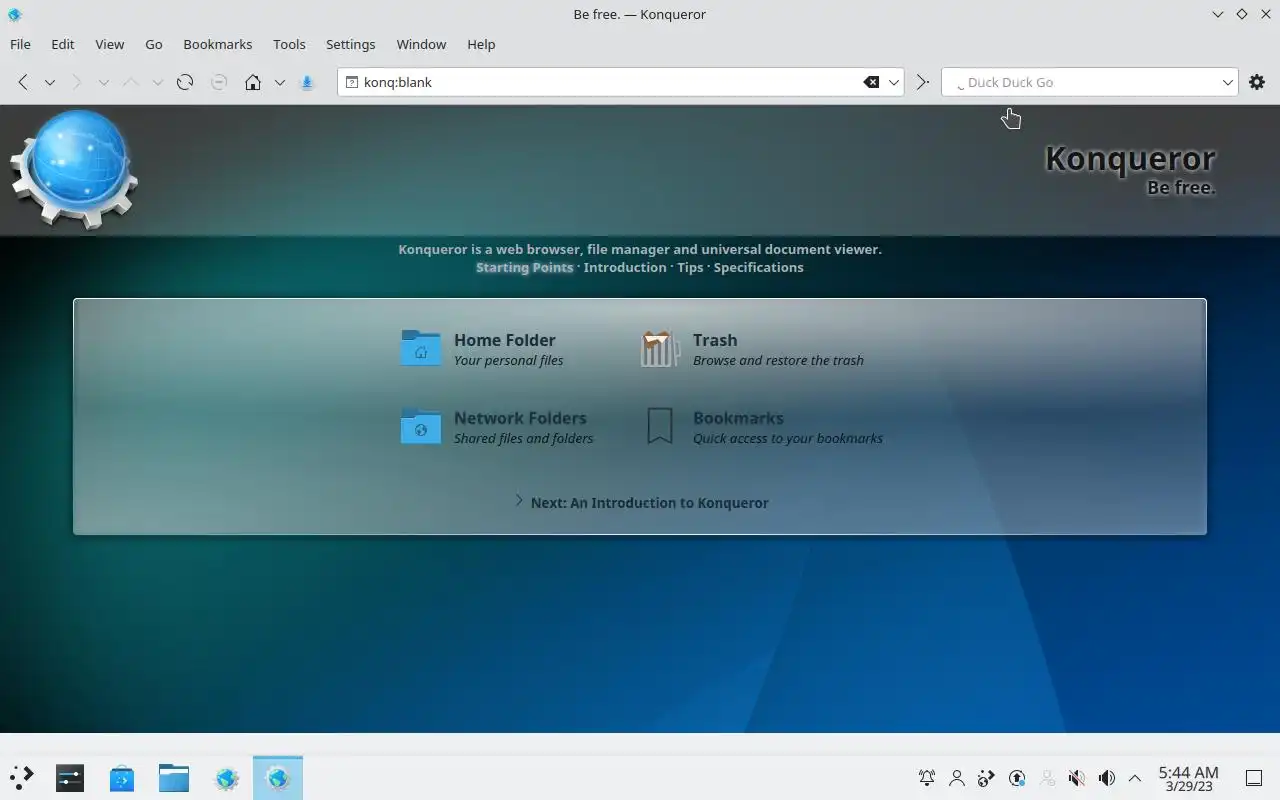Click the muted speaker tray icon
The image size is (1280, 800).
[1077, 777]
